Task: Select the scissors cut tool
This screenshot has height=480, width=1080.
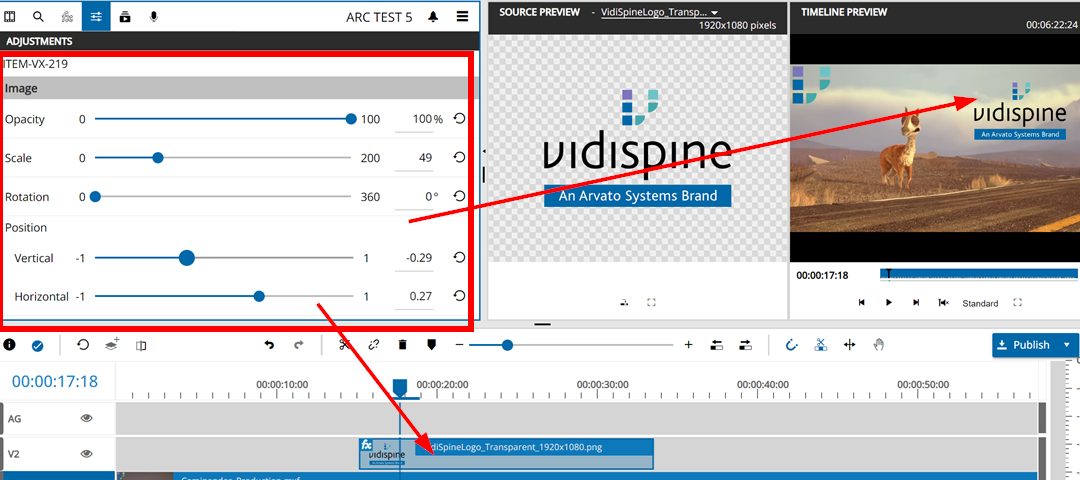Action: tap(343, 345)
